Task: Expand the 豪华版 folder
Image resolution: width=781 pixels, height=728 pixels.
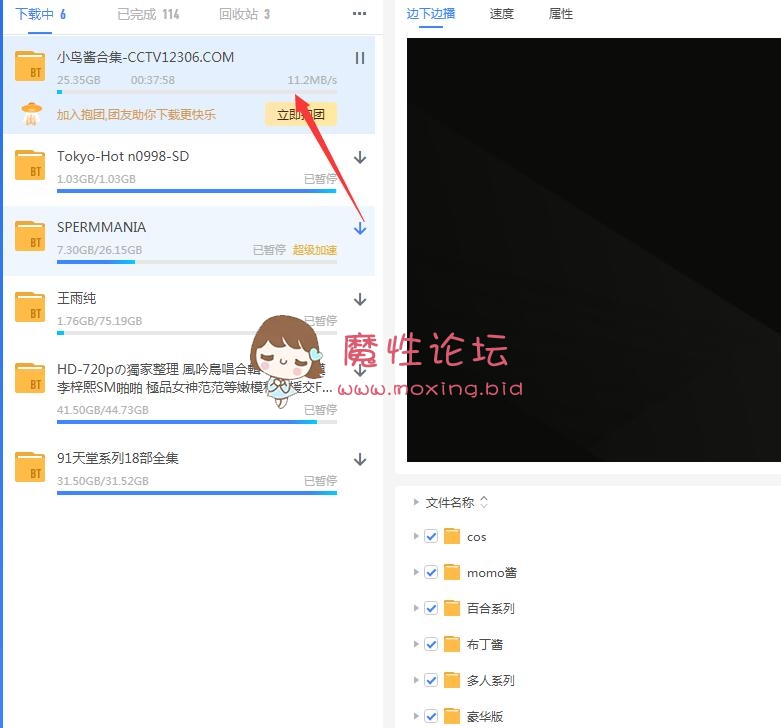Action: 416,716
